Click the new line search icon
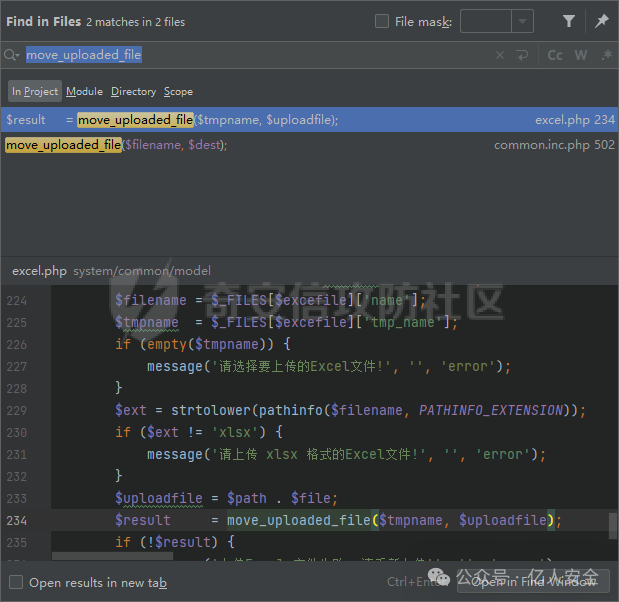This screenshot has height=602, width=619. [x=522, y=55]
